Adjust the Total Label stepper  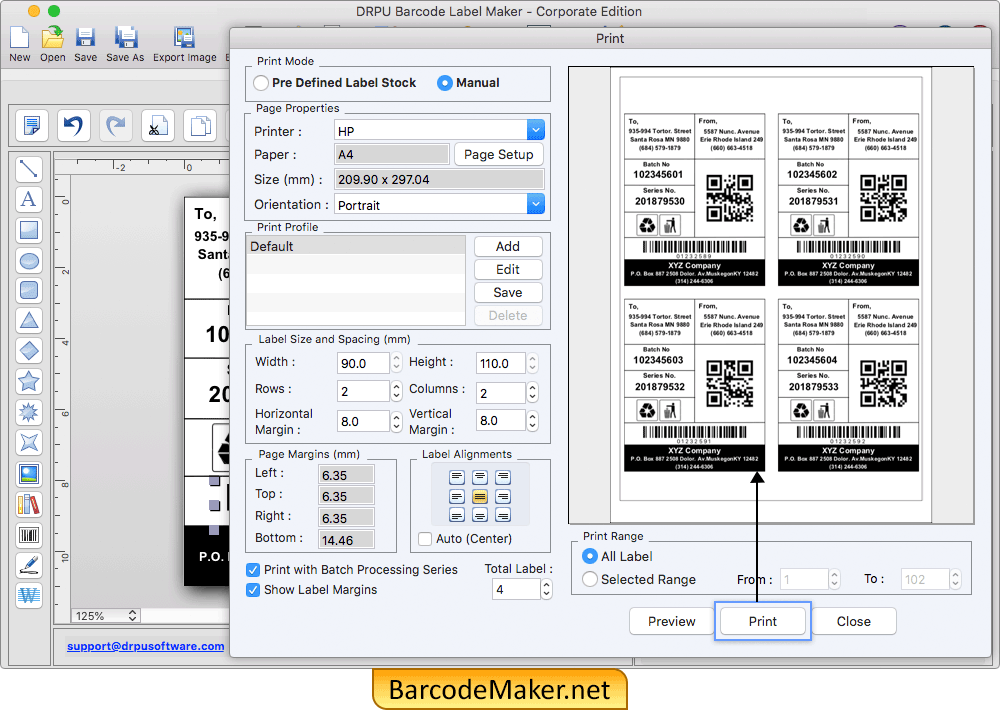547,589
